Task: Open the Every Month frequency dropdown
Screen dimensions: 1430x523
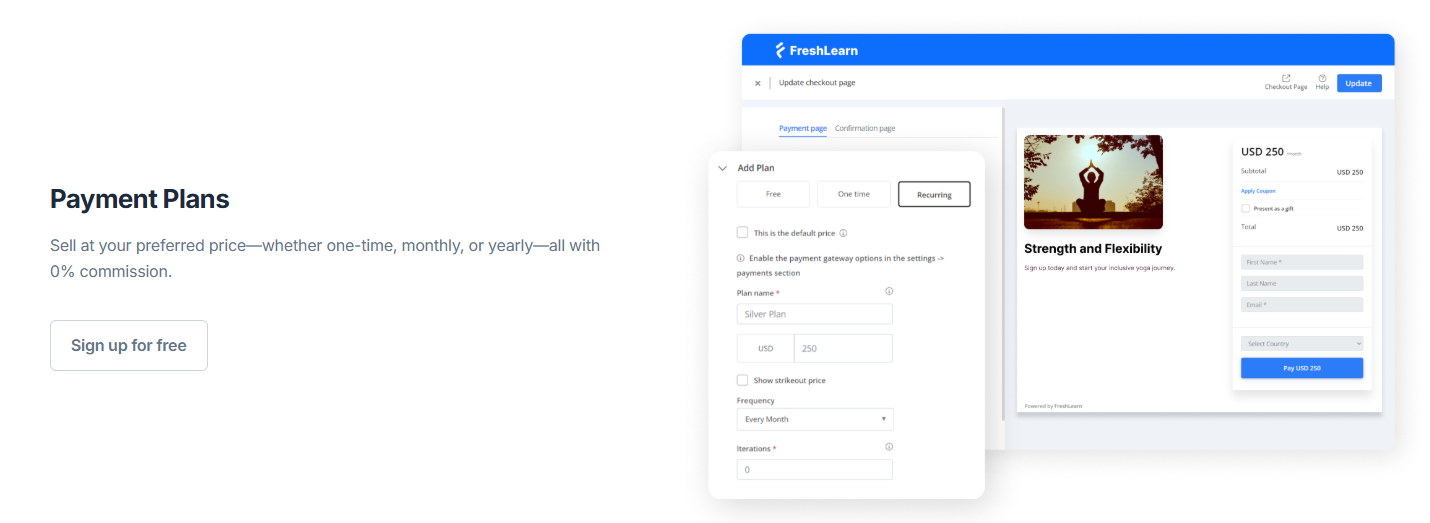Action: [815, 419]
